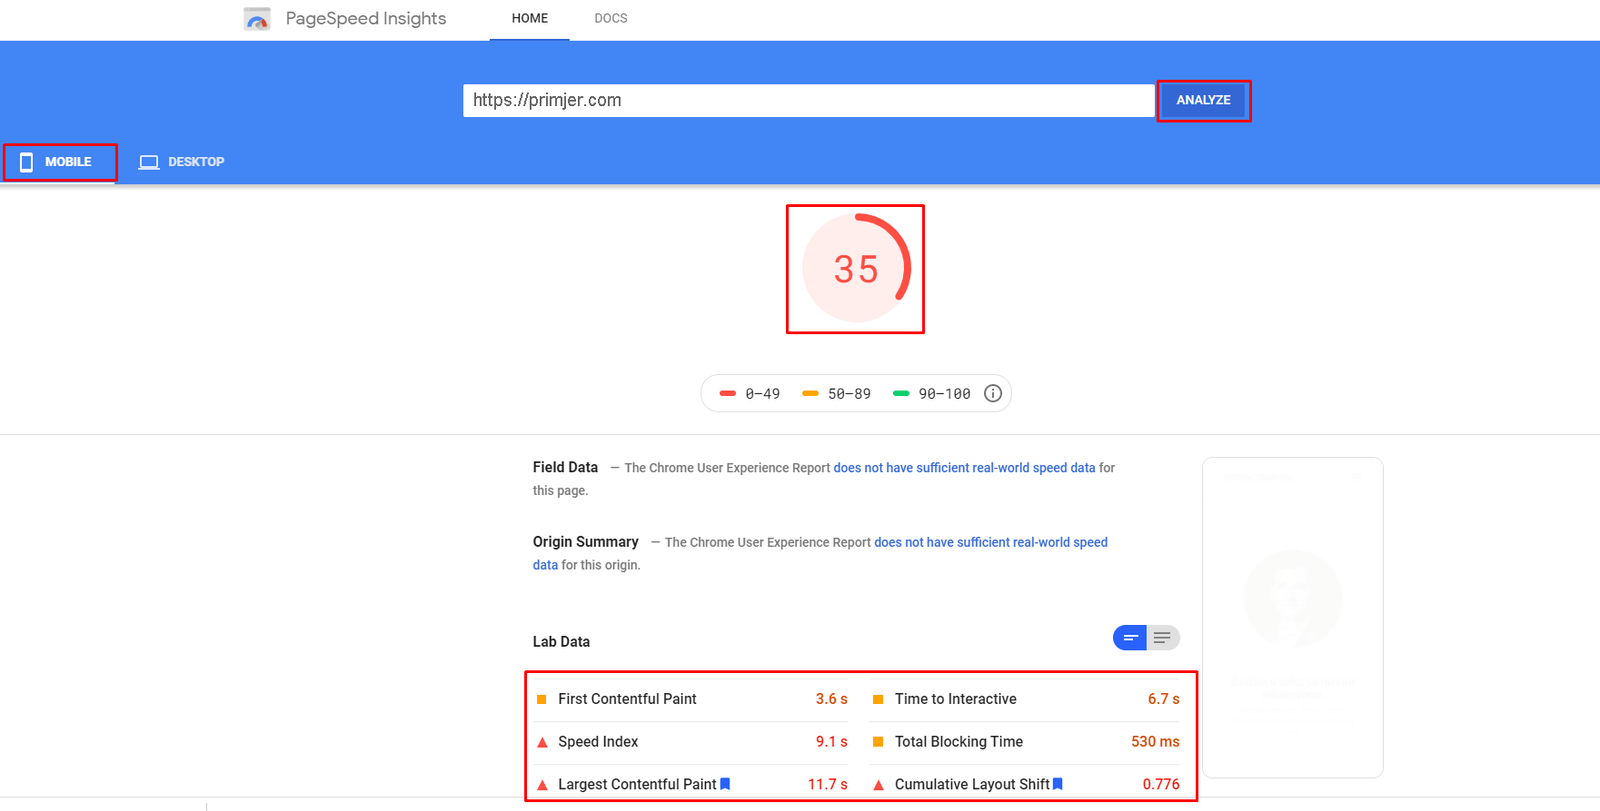
Task: Click the Lab Data heading
Action: 561,642
